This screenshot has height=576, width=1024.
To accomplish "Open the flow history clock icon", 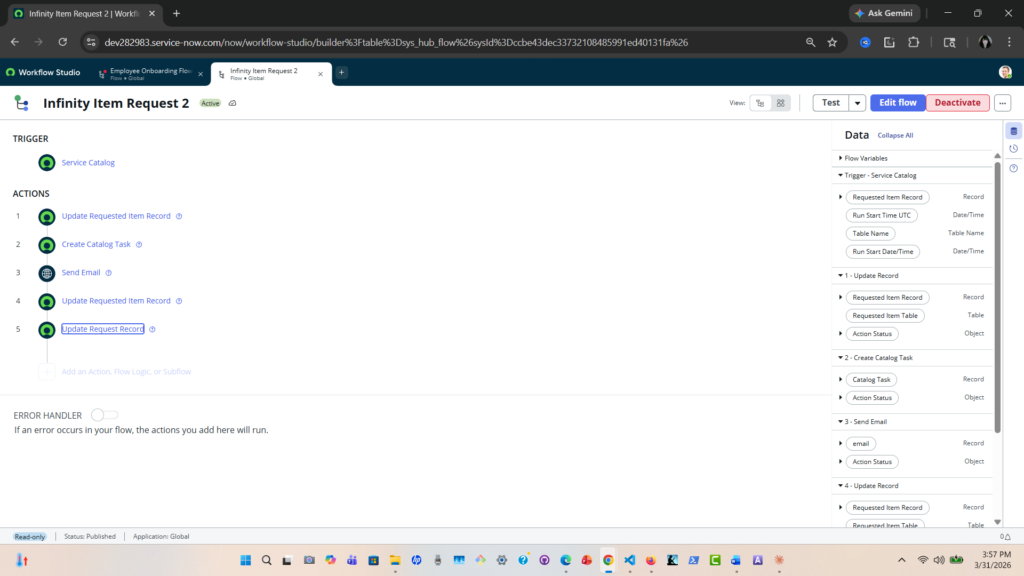I will [1013, 149].
